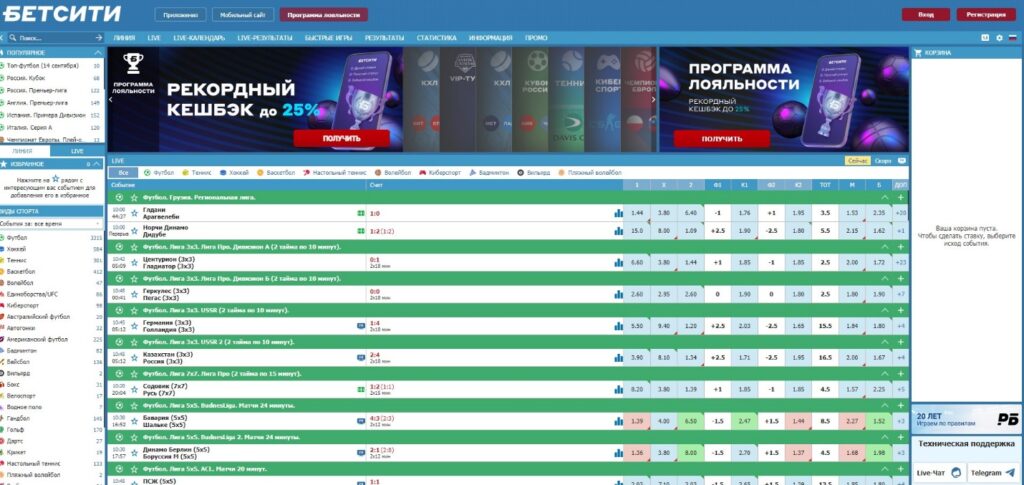Open statistics chart for Гдани vs Арагвелеби
Viewport: 1024px width, 485px height.
tap(618, 213)
